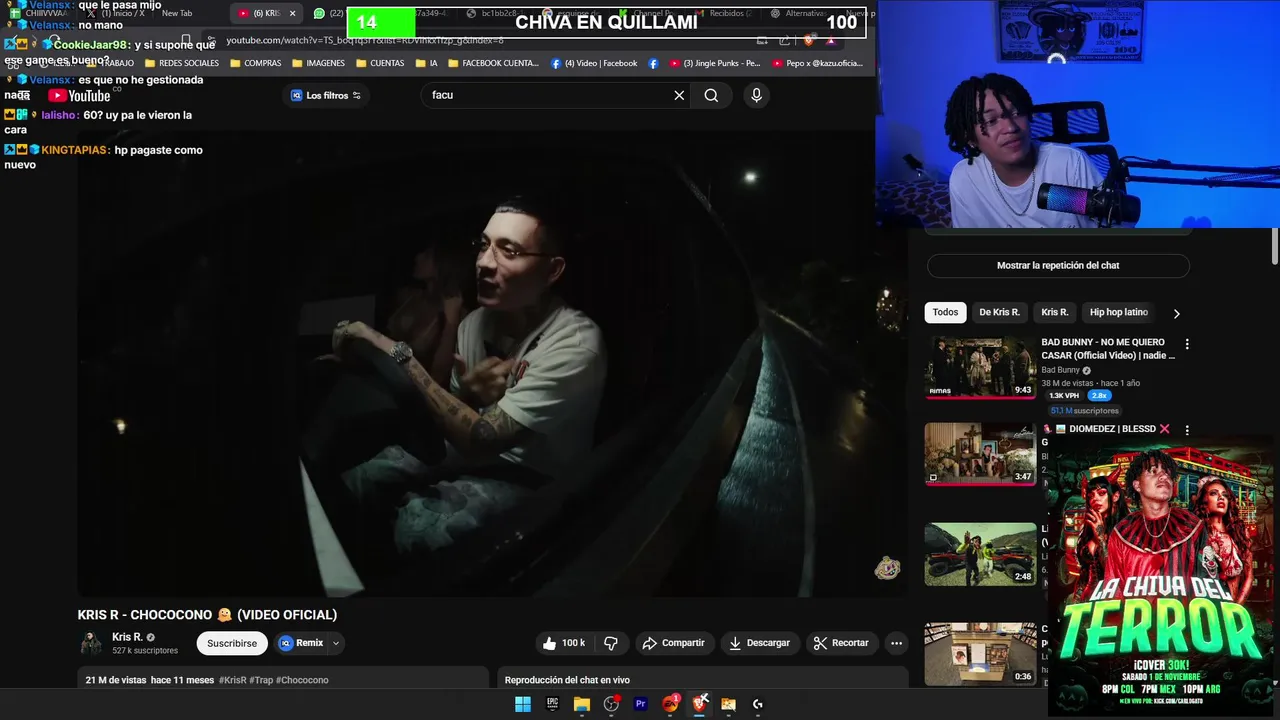Click the #KrisR hashtag
1280x720 pixels.
(x=232, y=680)
